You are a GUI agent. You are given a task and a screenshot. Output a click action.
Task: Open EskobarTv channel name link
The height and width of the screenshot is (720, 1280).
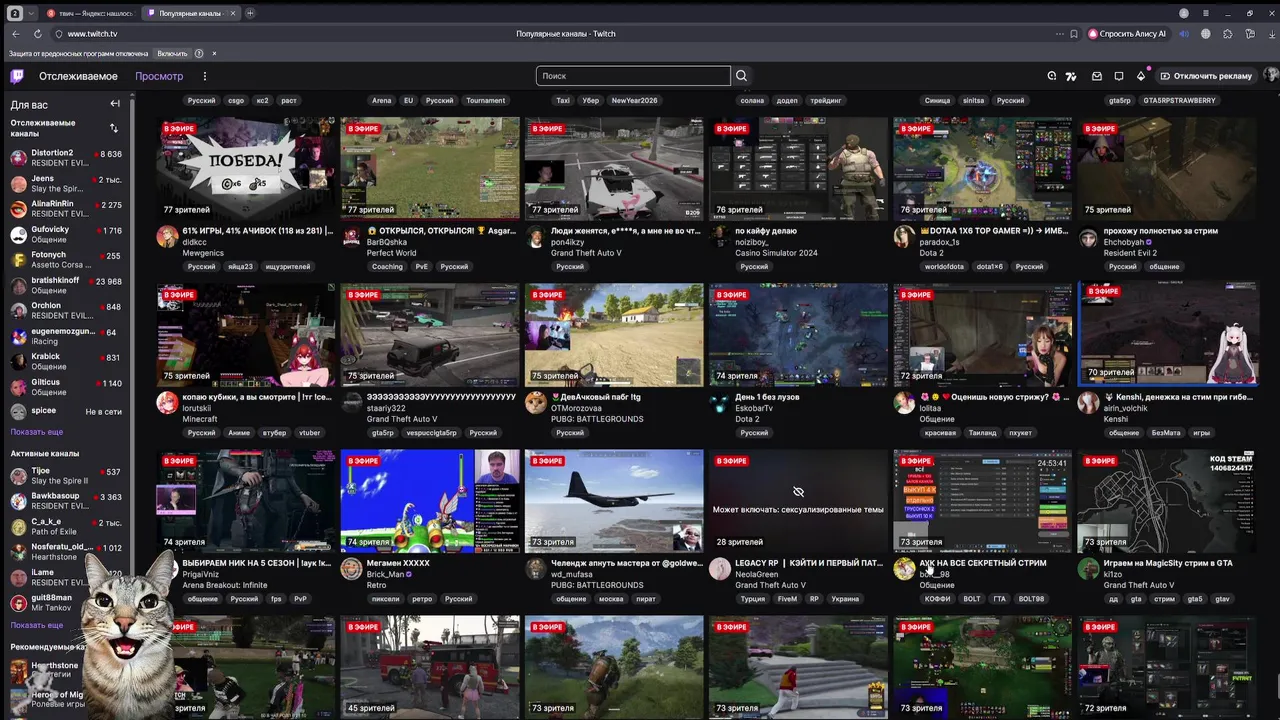click(x=754, y=408)
